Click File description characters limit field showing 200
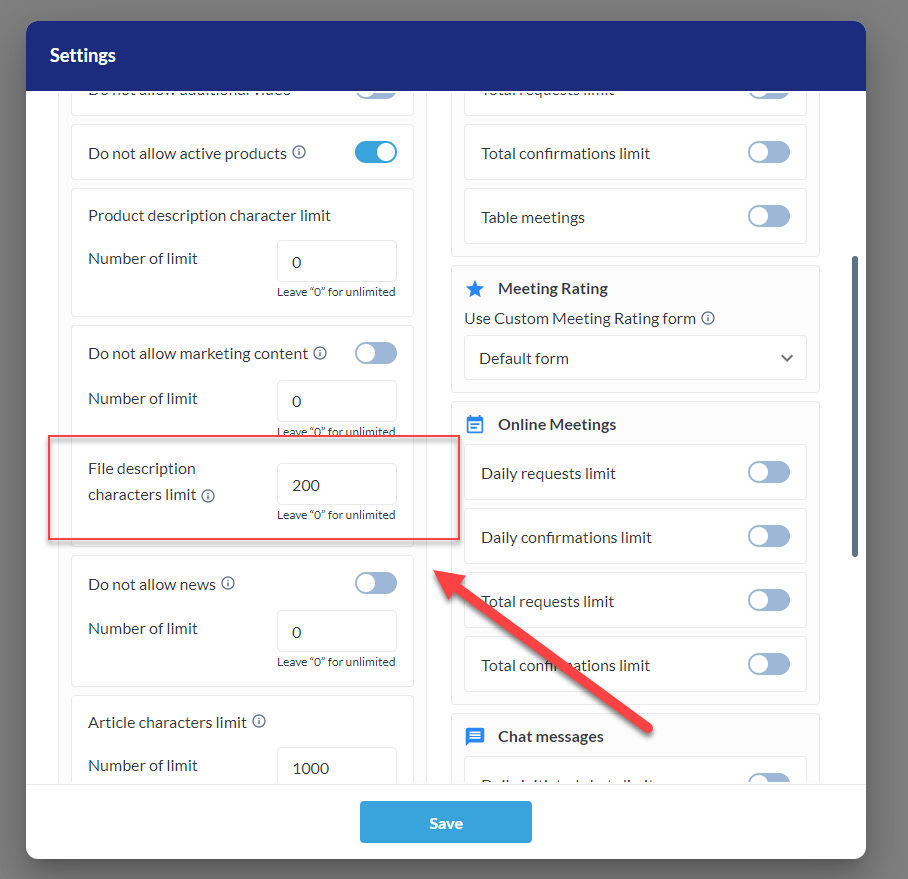908x879 pixels. tap(337, 484)
